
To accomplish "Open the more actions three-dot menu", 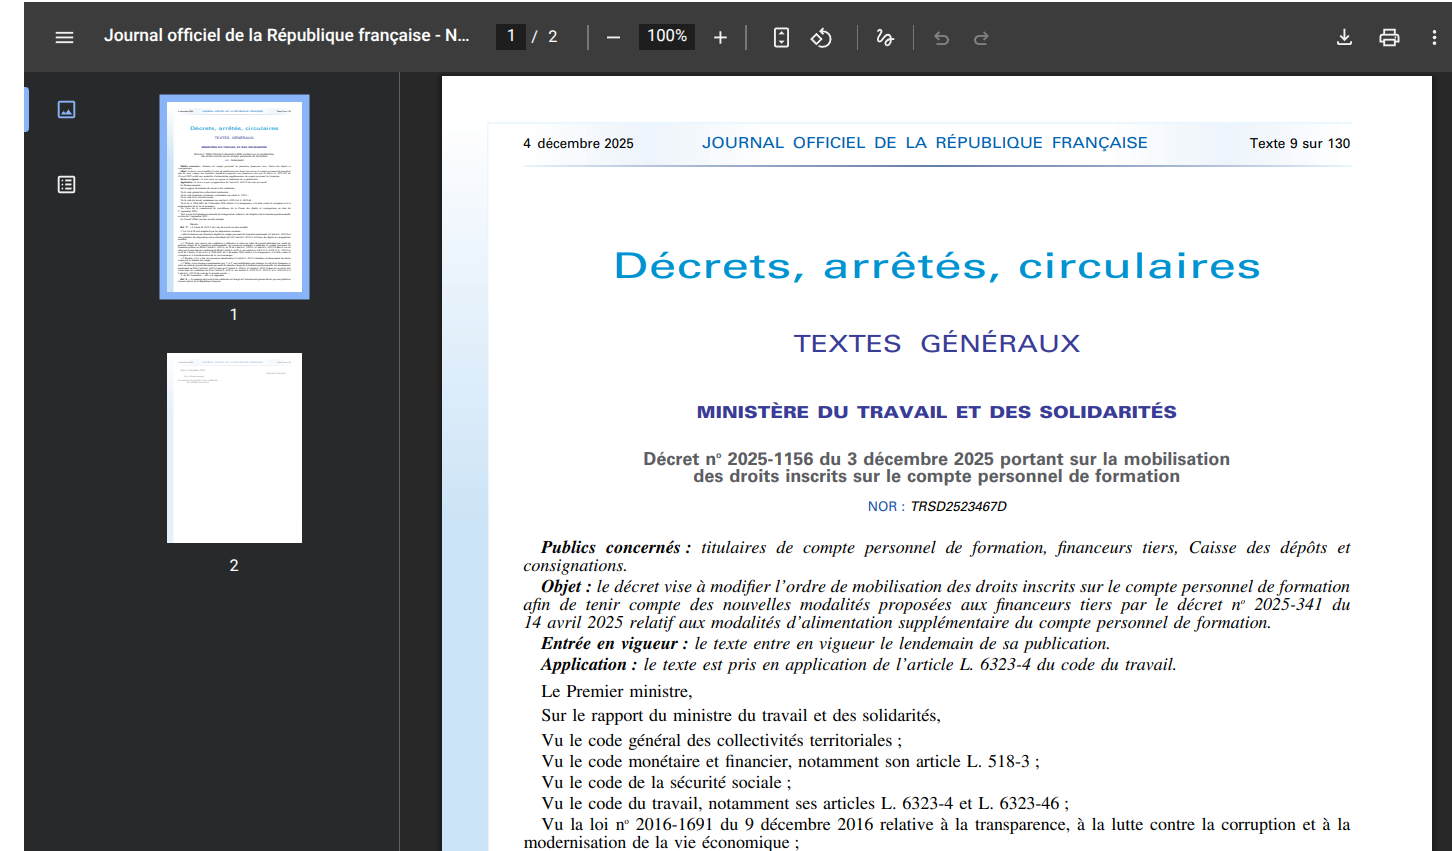I will pyautogui.click(x=1434, y=37).
